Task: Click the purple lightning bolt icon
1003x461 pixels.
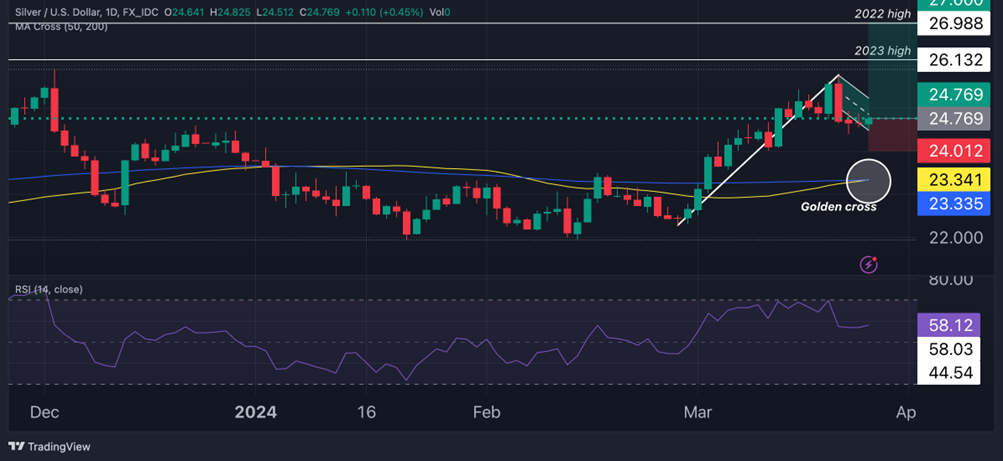Action: coord(869,265)
